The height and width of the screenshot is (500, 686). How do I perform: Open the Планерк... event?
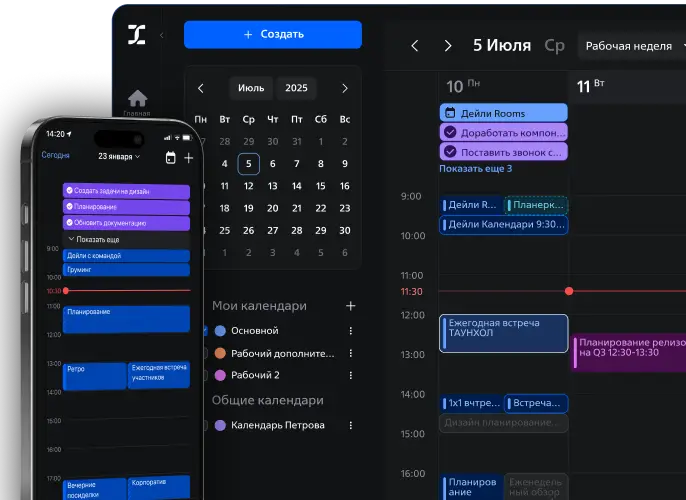536,205
